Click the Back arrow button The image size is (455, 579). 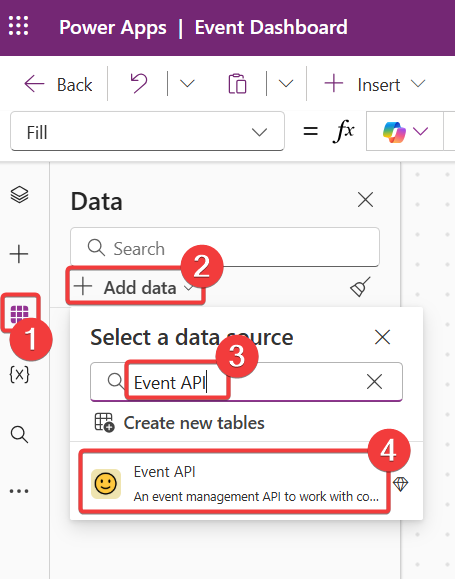point(58,85)
